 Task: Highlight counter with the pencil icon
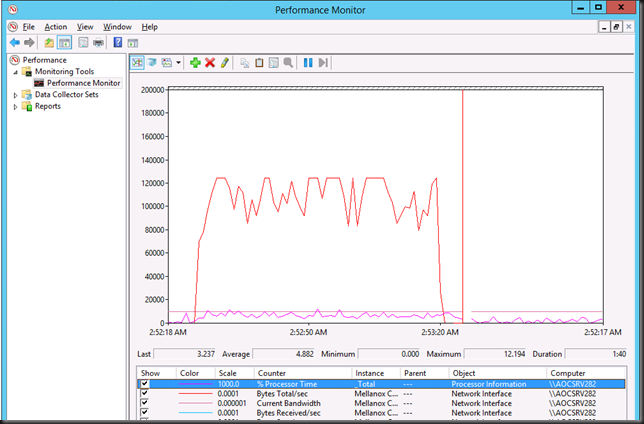coord(224,62)
